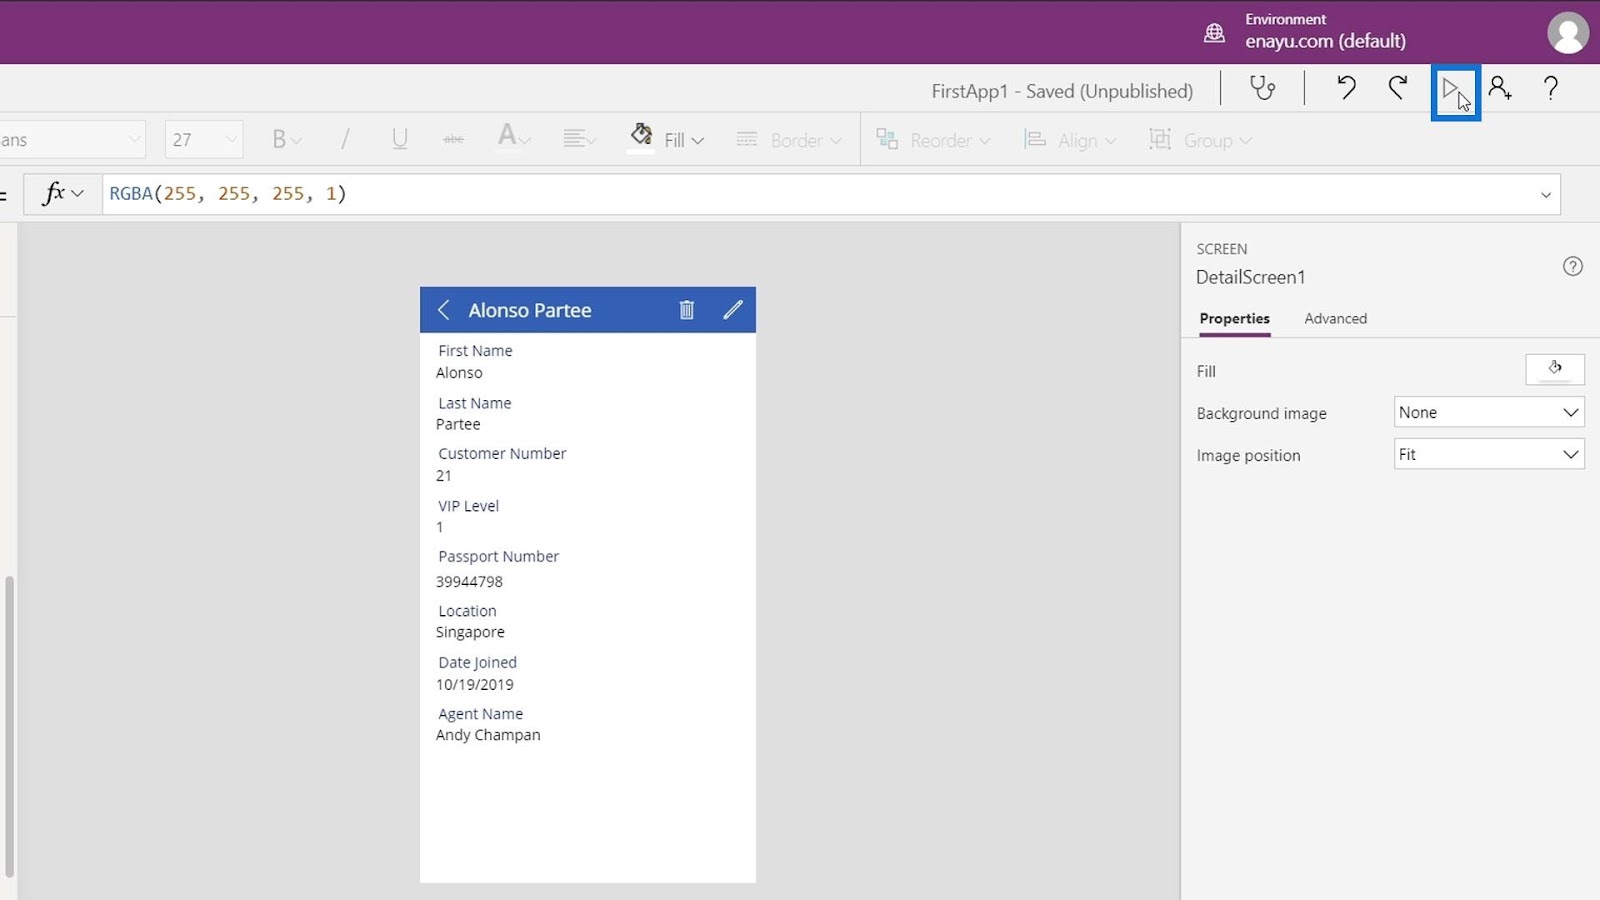Select the Date Joined label
Viewport: 1600px width, 900px height.
pyautogui.click(x=477, y=663)
